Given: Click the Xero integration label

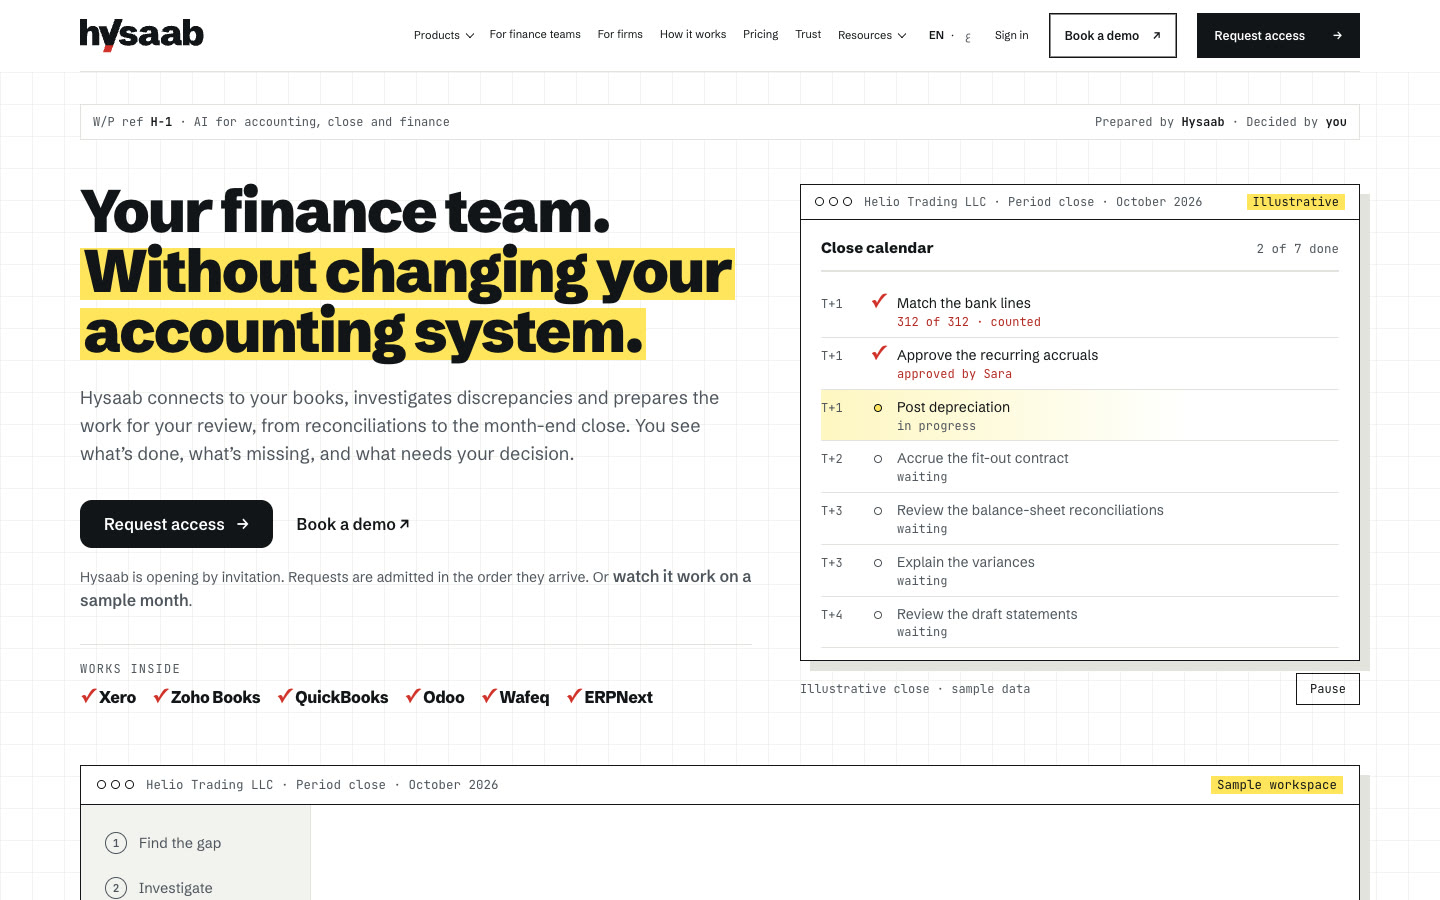Looking at the screenshot, I should [x=108, y=697].
